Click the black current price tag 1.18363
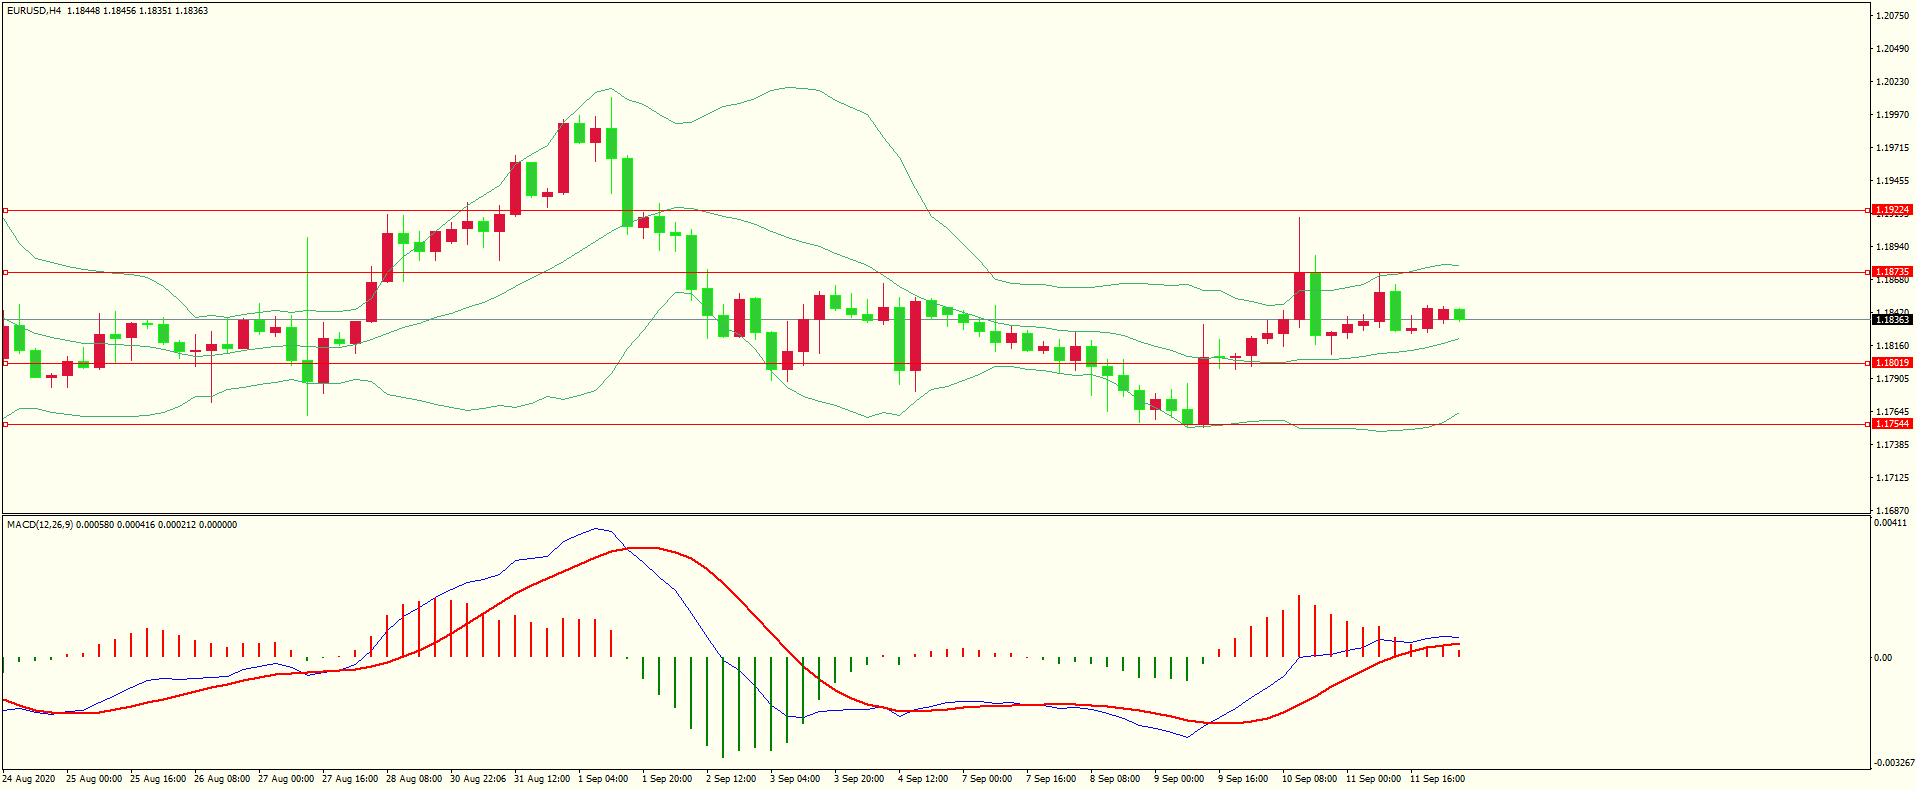Screen dimensions: 1916x790 pyautogui.click(x=1892, y=319)
